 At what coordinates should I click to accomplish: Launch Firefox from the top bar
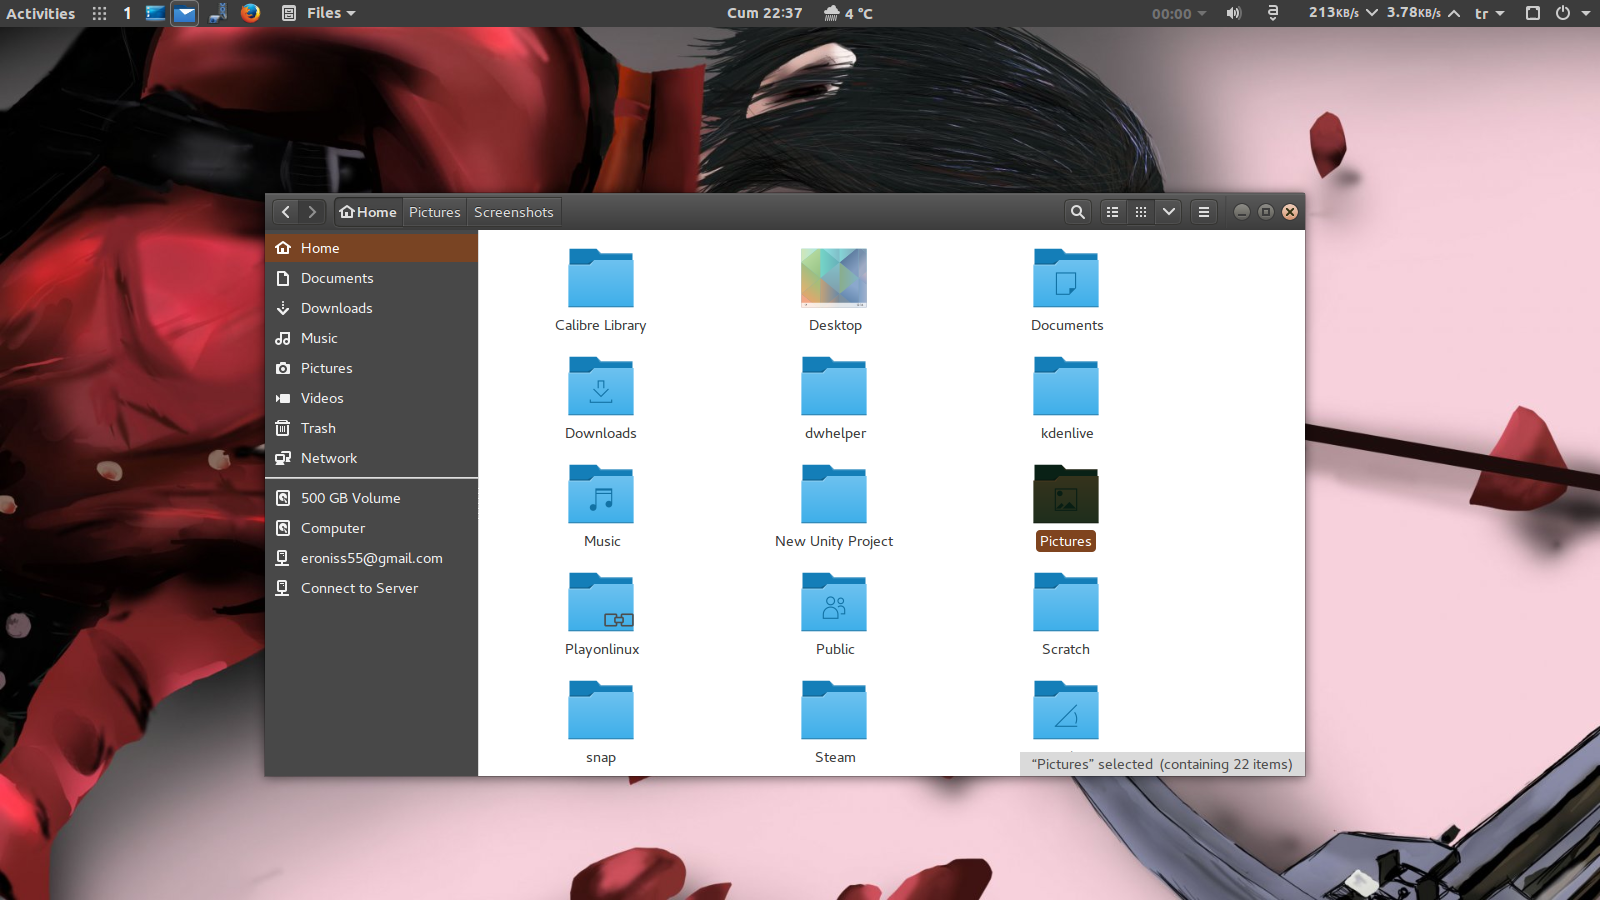250,12
